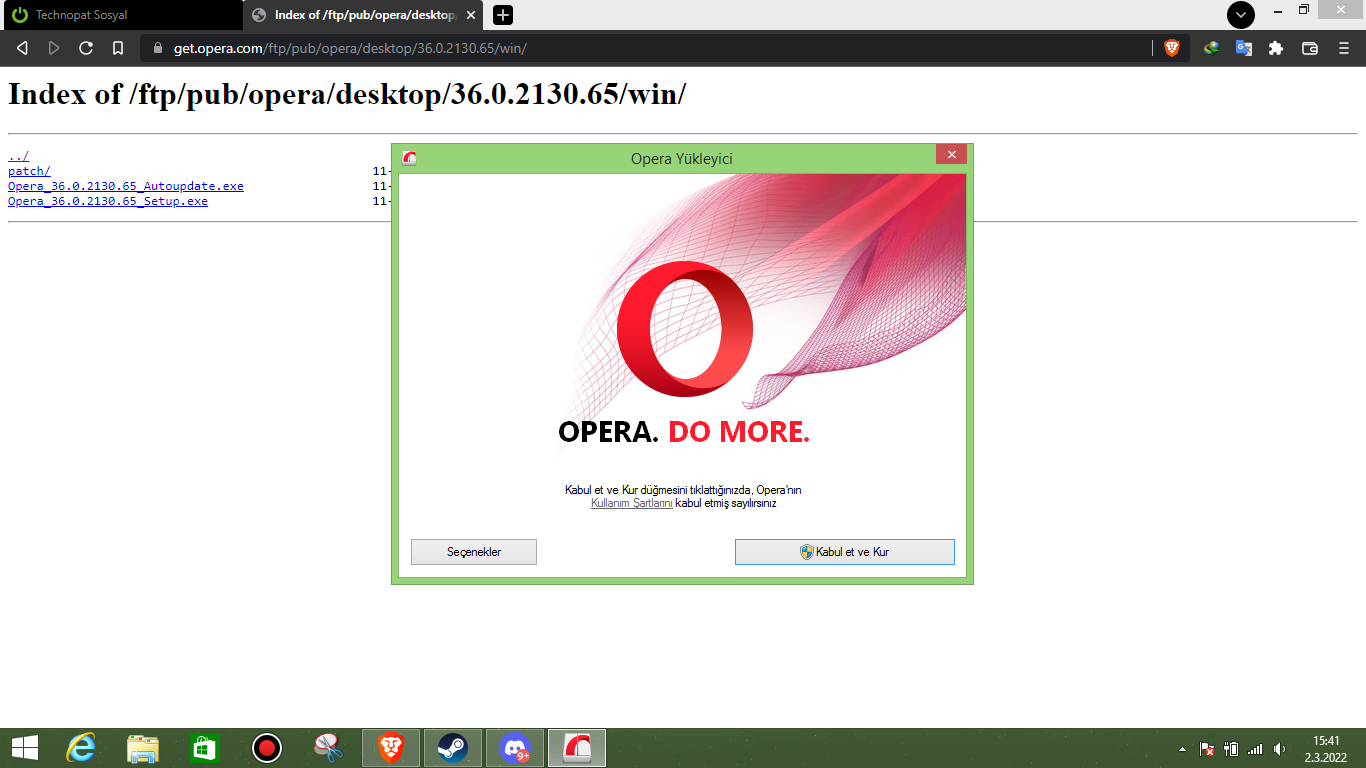
Task: Open Brave Shields lion icon in address bar
Action: click(1172, 48)
